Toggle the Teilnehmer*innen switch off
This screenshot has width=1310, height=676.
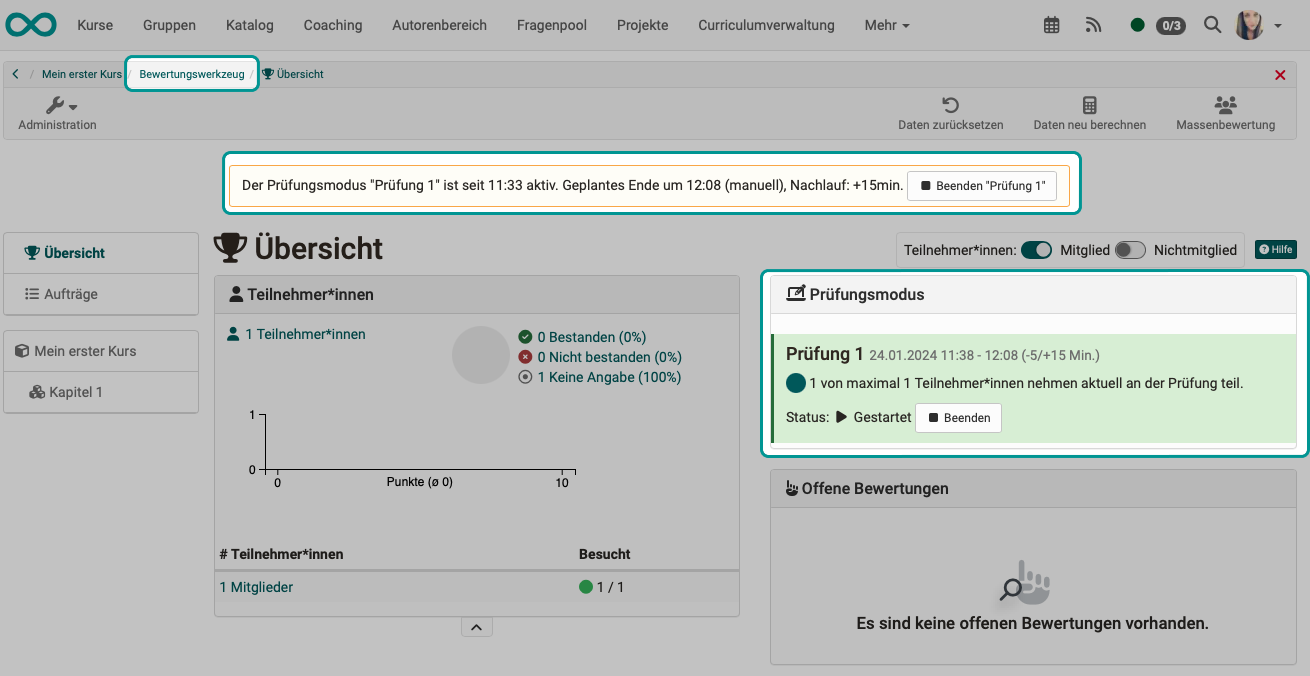[1036, 250]
